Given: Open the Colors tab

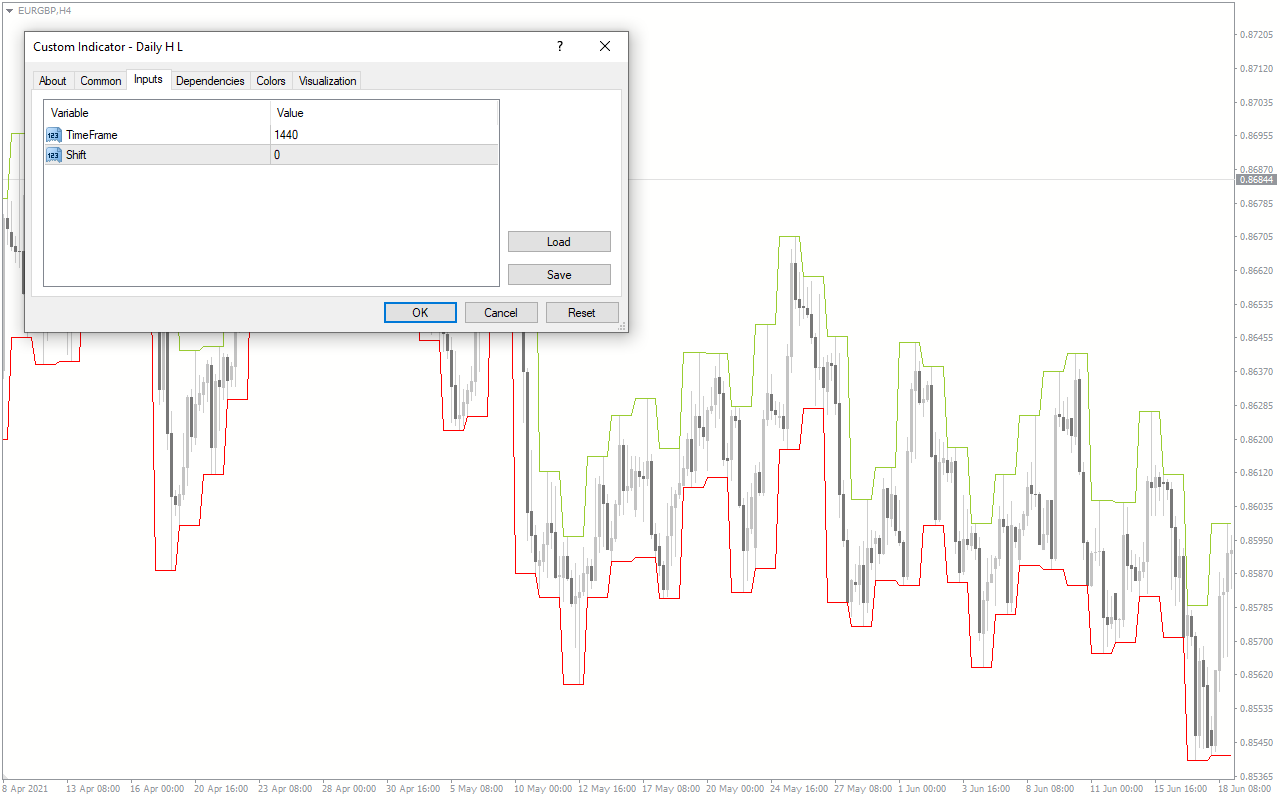Looking at the screenshot, I should coord(271,81).
